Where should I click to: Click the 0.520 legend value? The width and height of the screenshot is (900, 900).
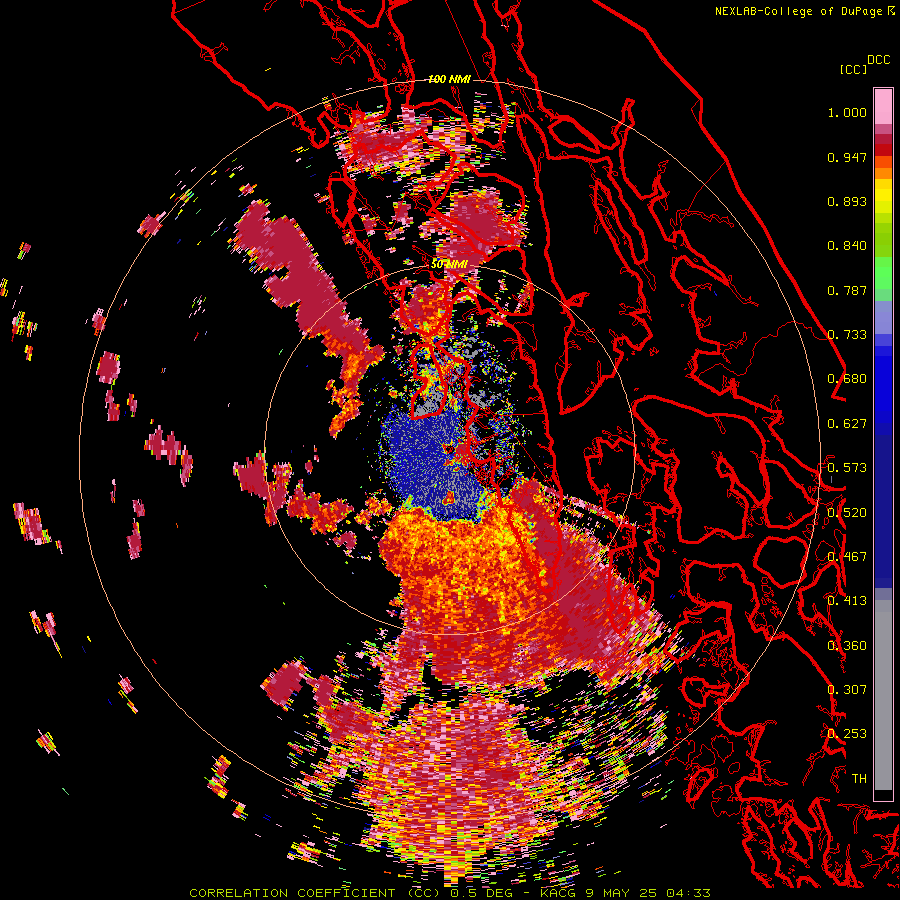pyautogui.click(x=847, y=513)
